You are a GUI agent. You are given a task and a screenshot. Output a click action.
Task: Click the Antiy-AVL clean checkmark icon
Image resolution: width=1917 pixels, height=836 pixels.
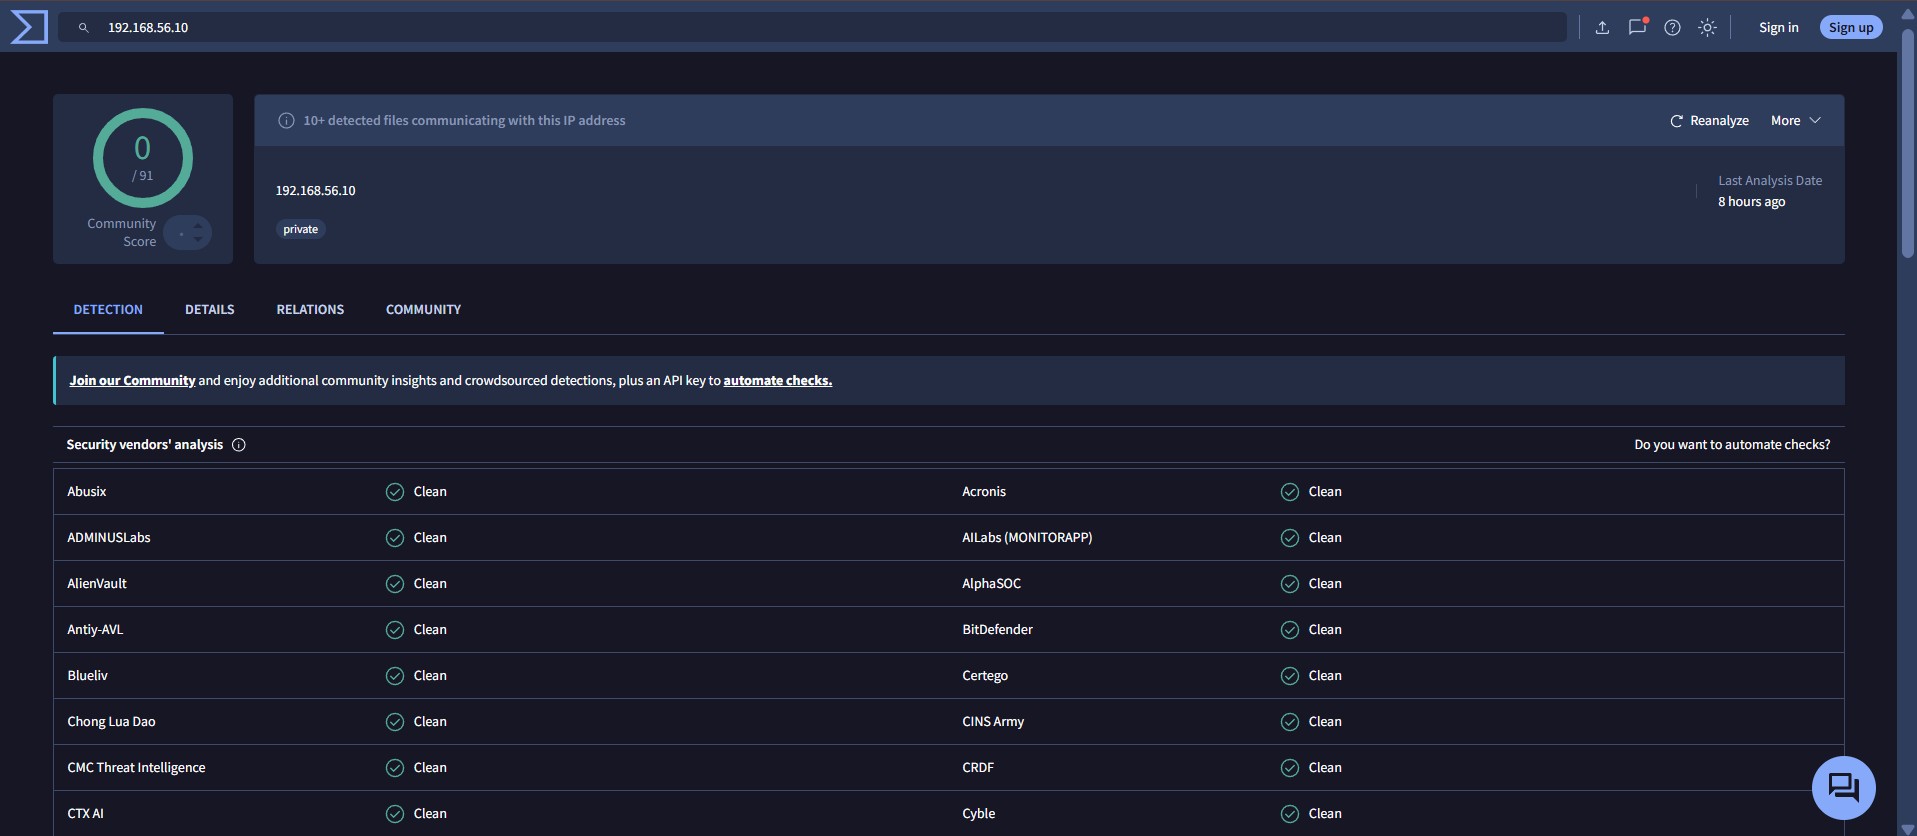click(x=395, y=630)
